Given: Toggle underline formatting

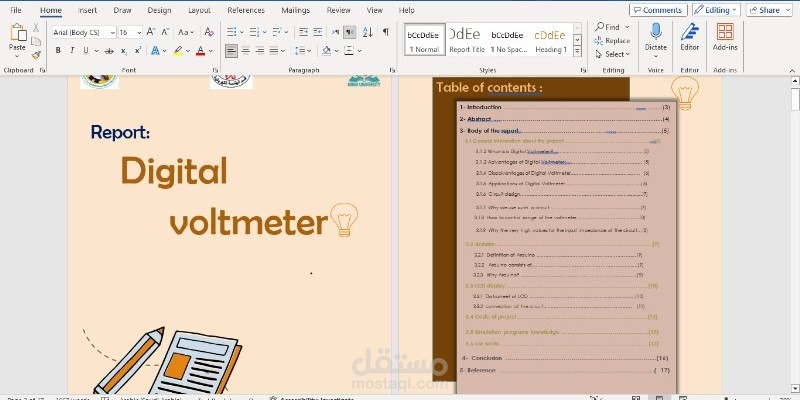Looking at the screenshot, I should [x=86, y=51].
